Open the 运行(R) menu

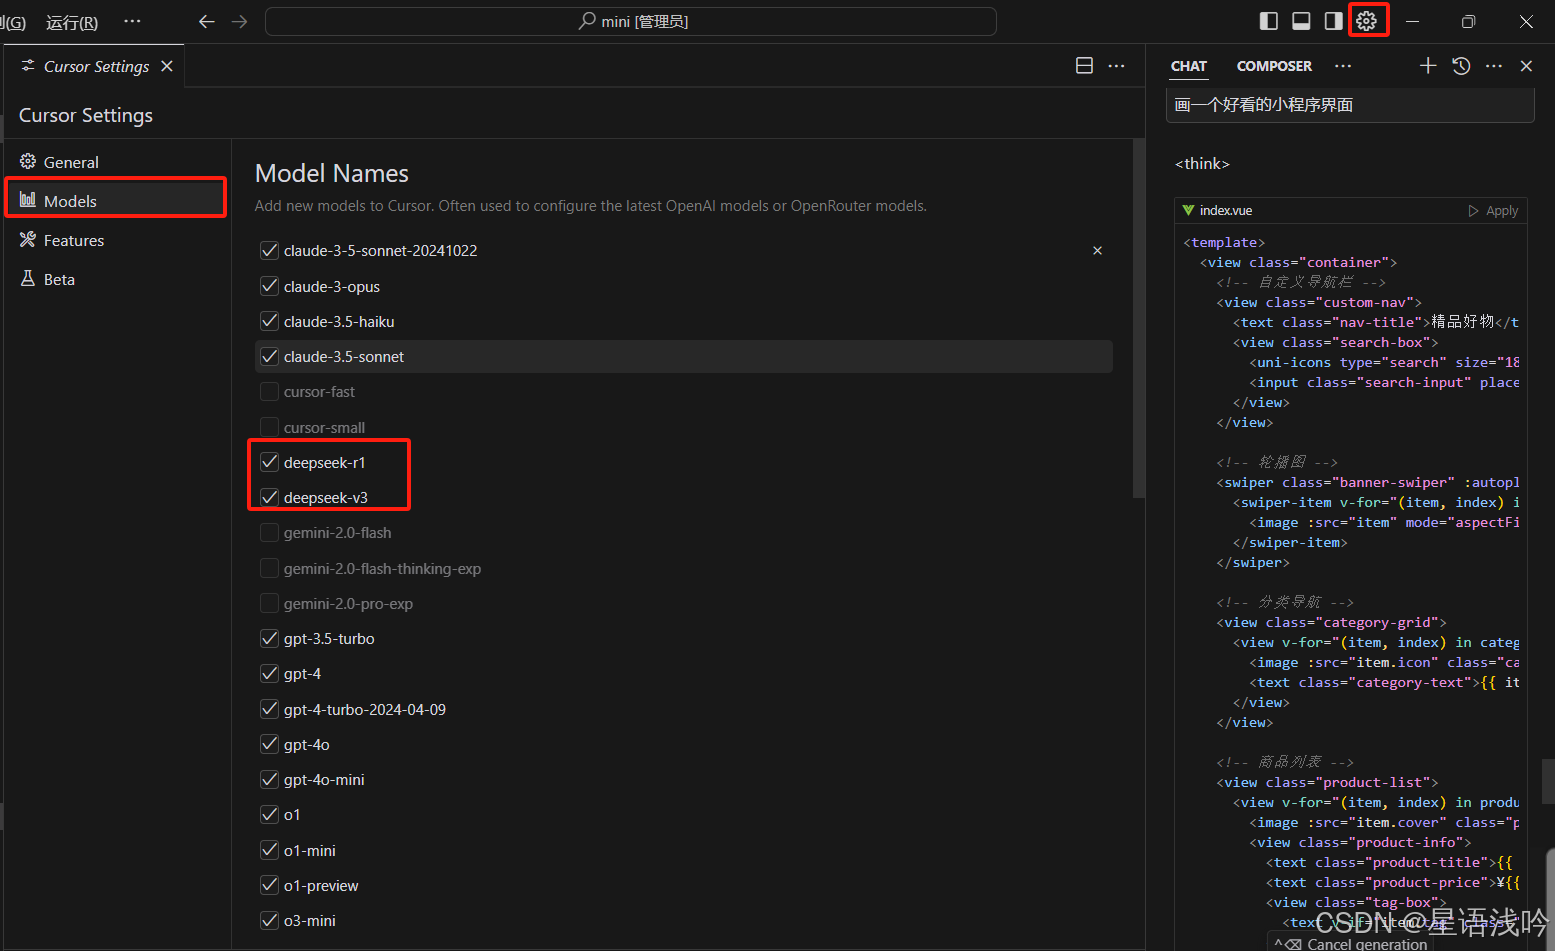click(72, 22)
